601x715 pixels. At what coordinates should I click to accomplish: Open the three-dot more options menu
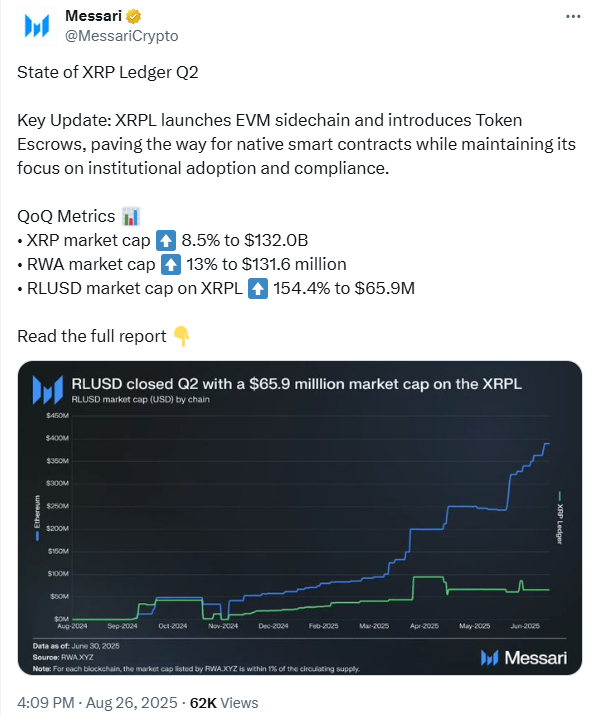571,18
